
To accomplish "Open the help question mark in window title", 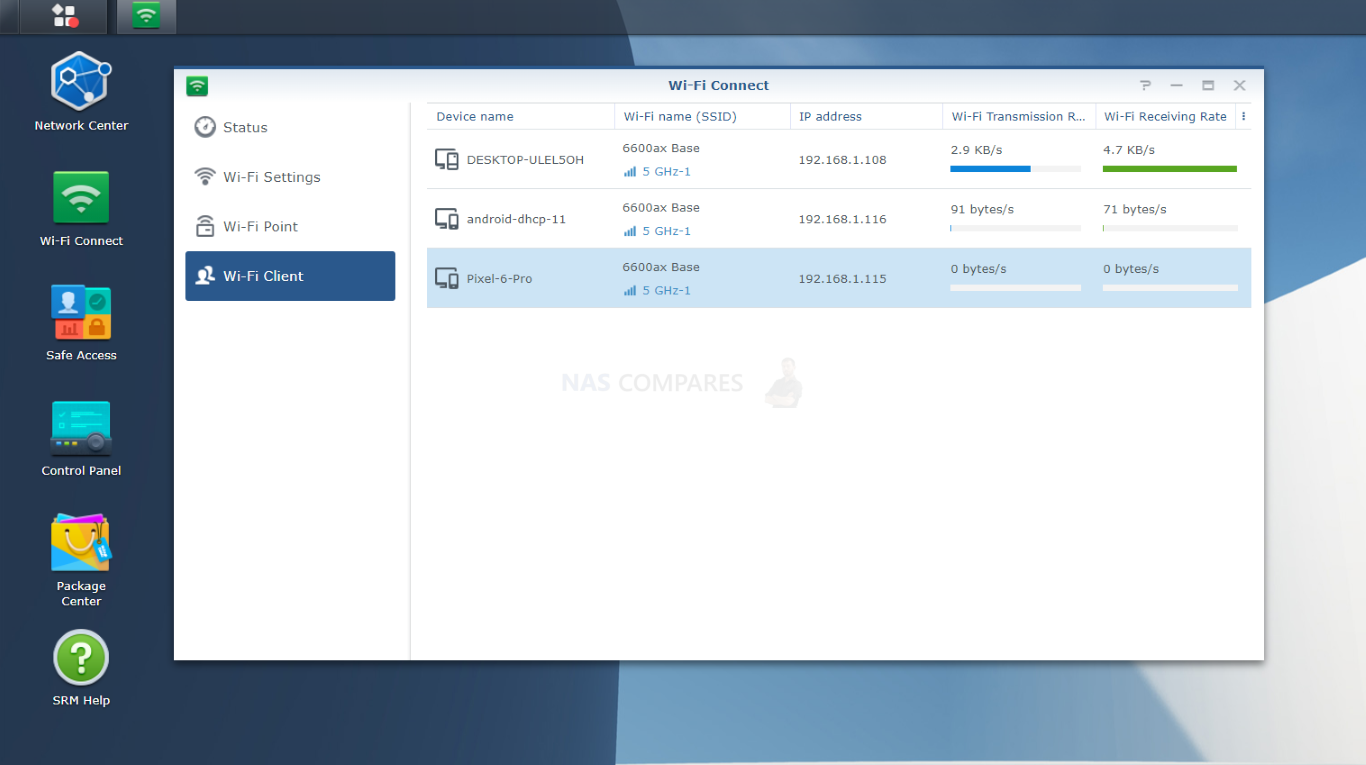I will (1146, 86).
